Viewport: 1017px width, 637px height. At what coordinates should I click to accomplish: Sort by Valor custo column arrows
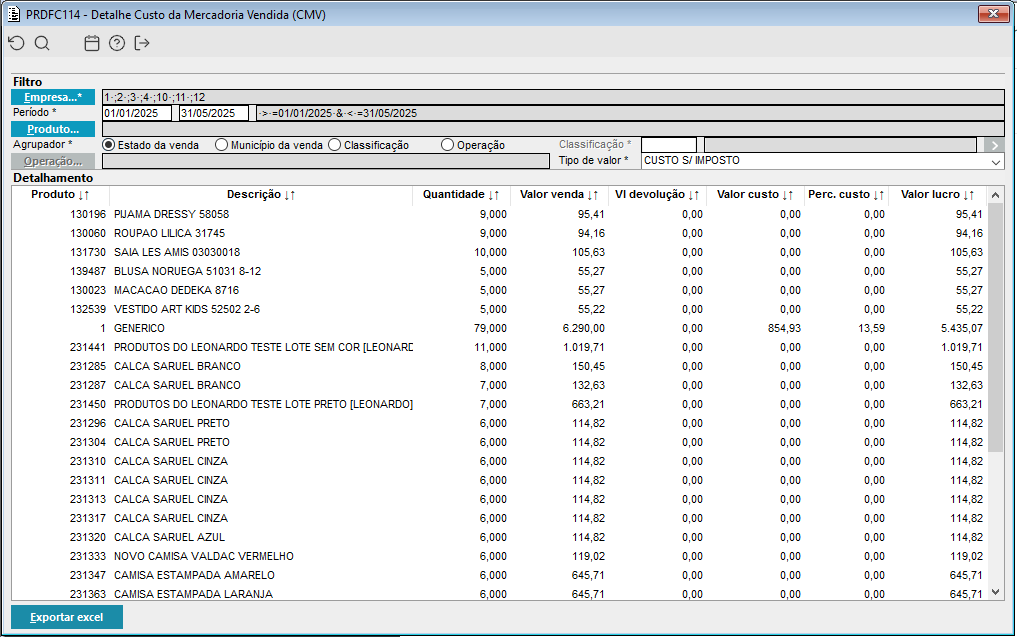coord(787,195)
